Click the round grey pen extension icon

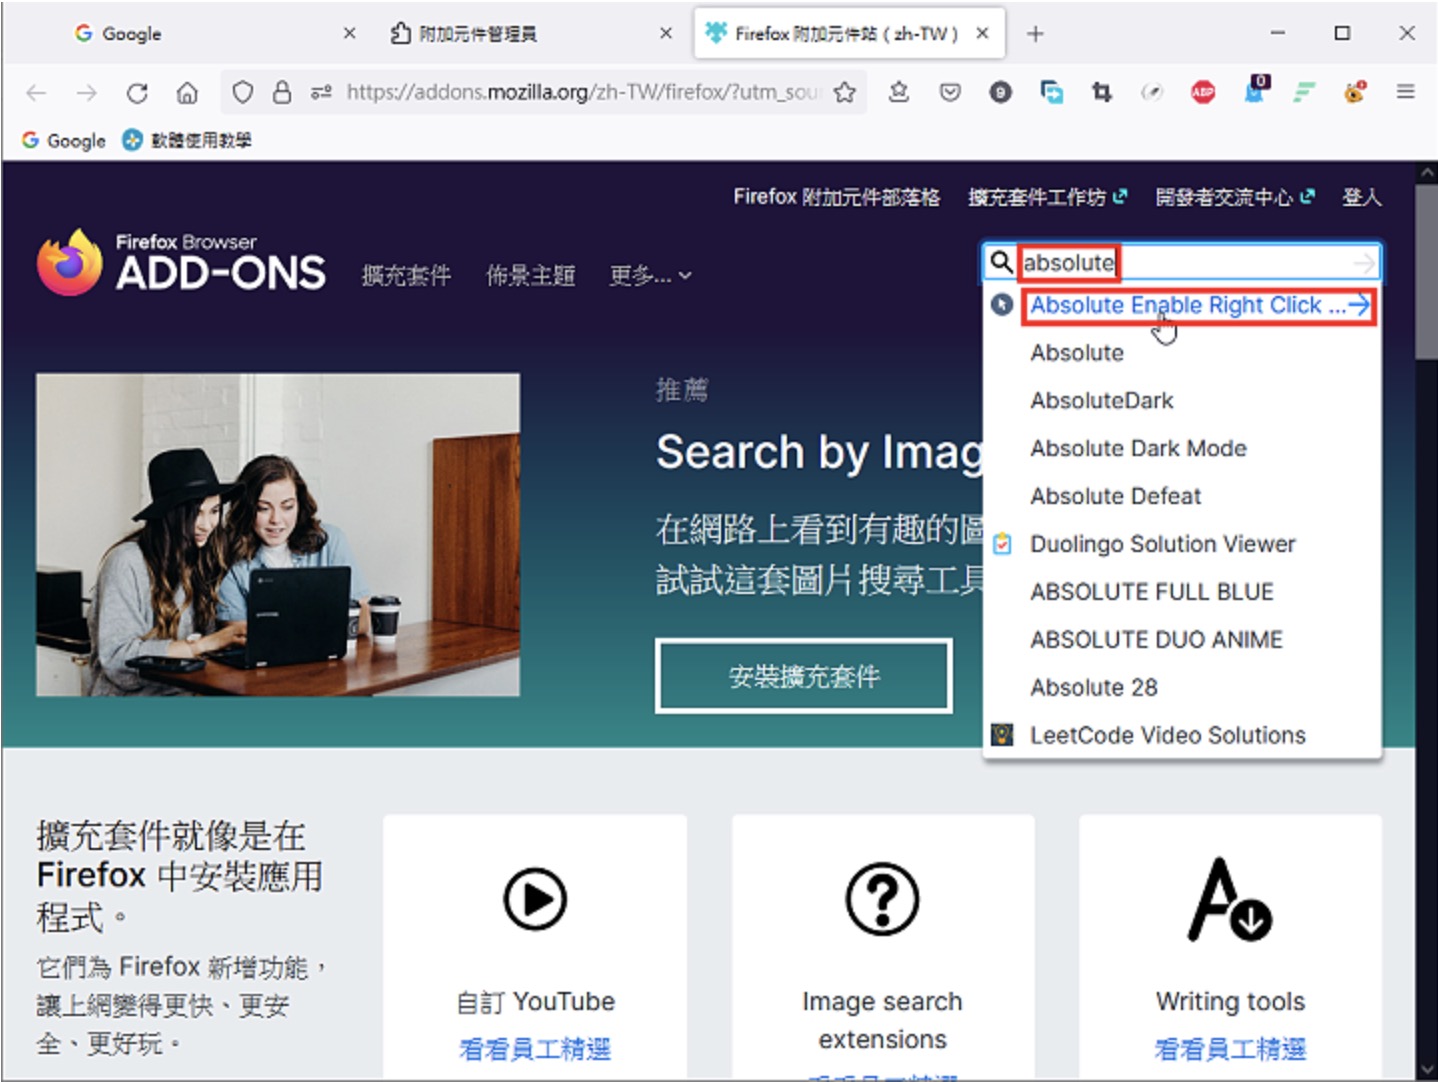tap(1152, 93)
